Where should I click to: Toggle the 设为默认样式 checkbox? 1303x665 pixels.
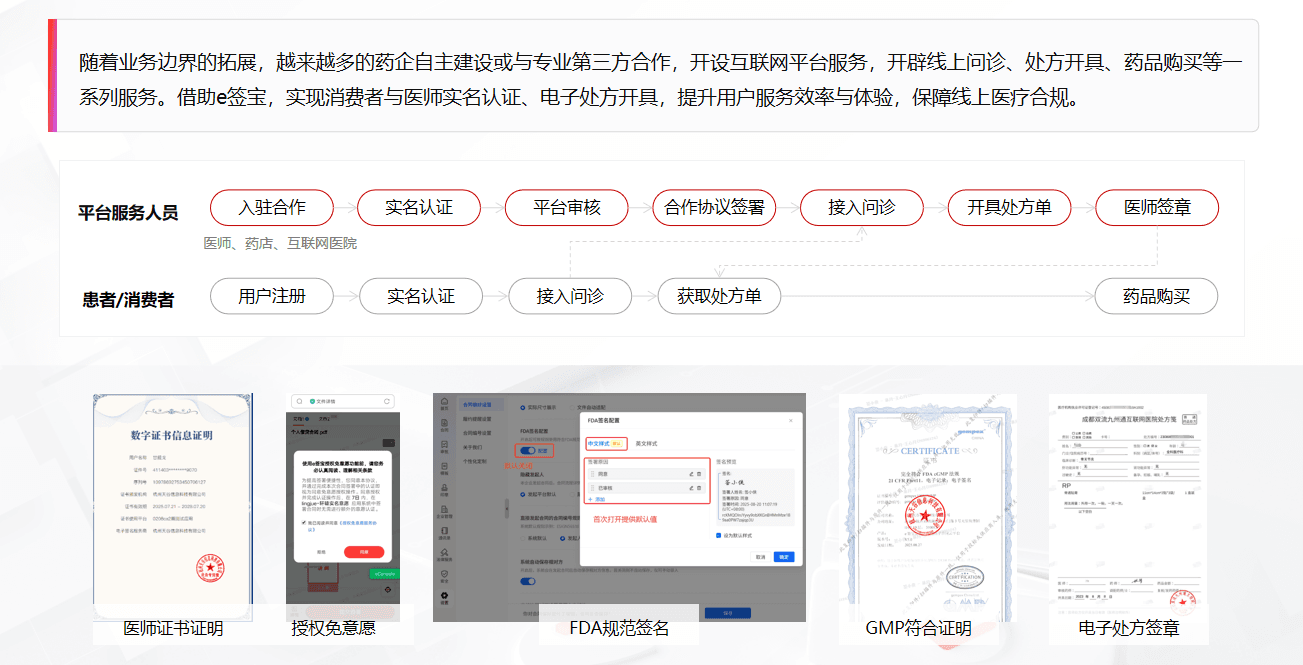coord(719,535)
